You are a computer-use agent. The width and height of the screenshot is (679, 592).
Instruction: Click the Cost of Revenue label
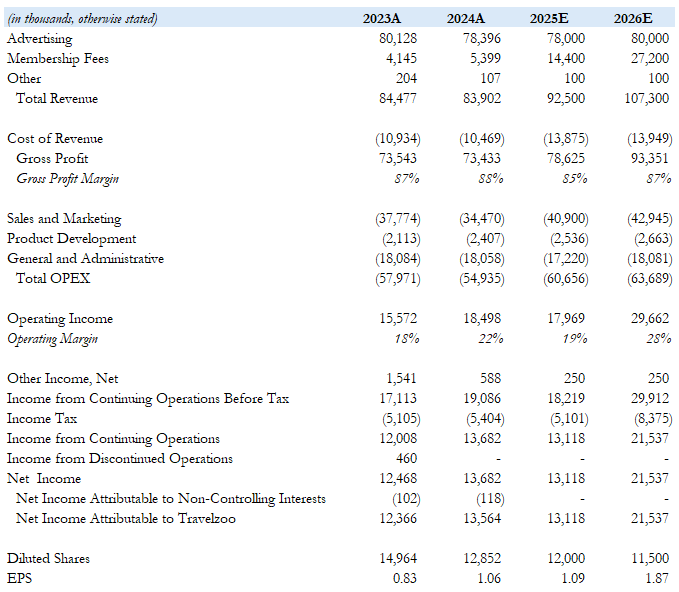pos(55,139)
